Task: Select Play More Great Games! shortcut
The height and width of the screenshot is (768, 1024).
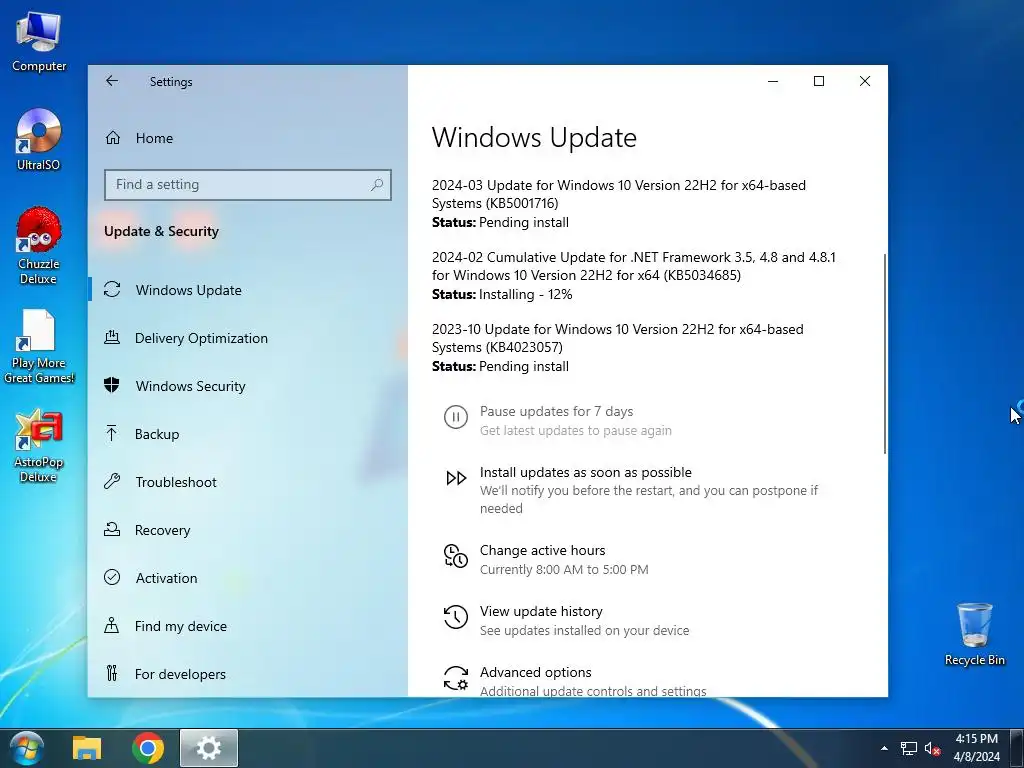Action: pos(39,346)
